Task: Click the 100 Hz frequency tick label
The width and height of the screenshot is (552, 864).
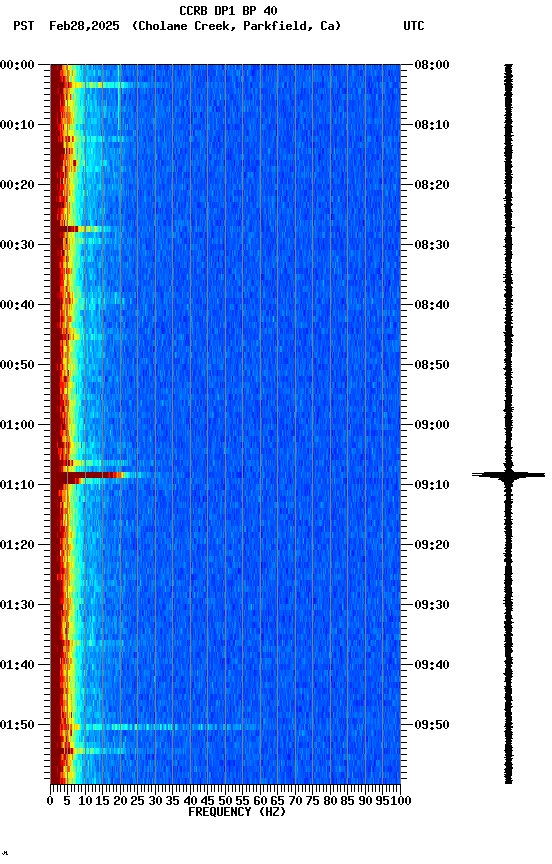Action: [401, 801]
